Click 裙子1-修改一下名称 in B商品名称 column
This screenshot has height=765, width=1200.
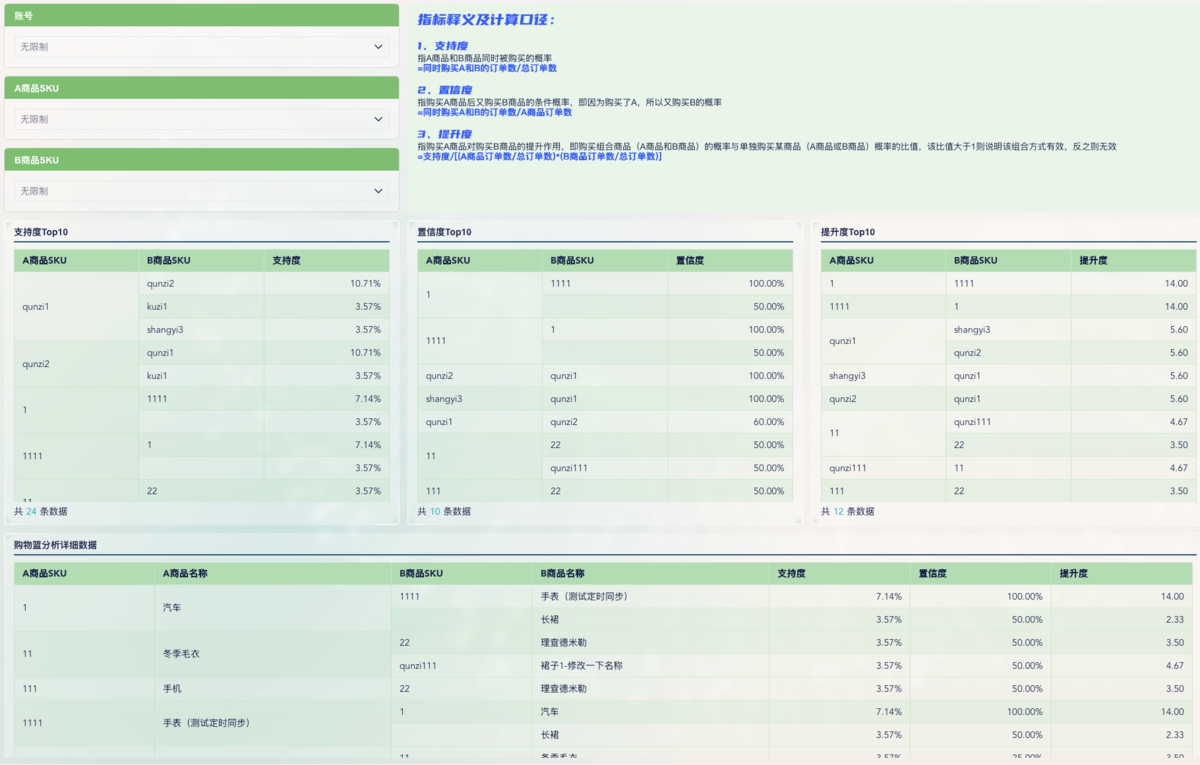click(581, 665)
